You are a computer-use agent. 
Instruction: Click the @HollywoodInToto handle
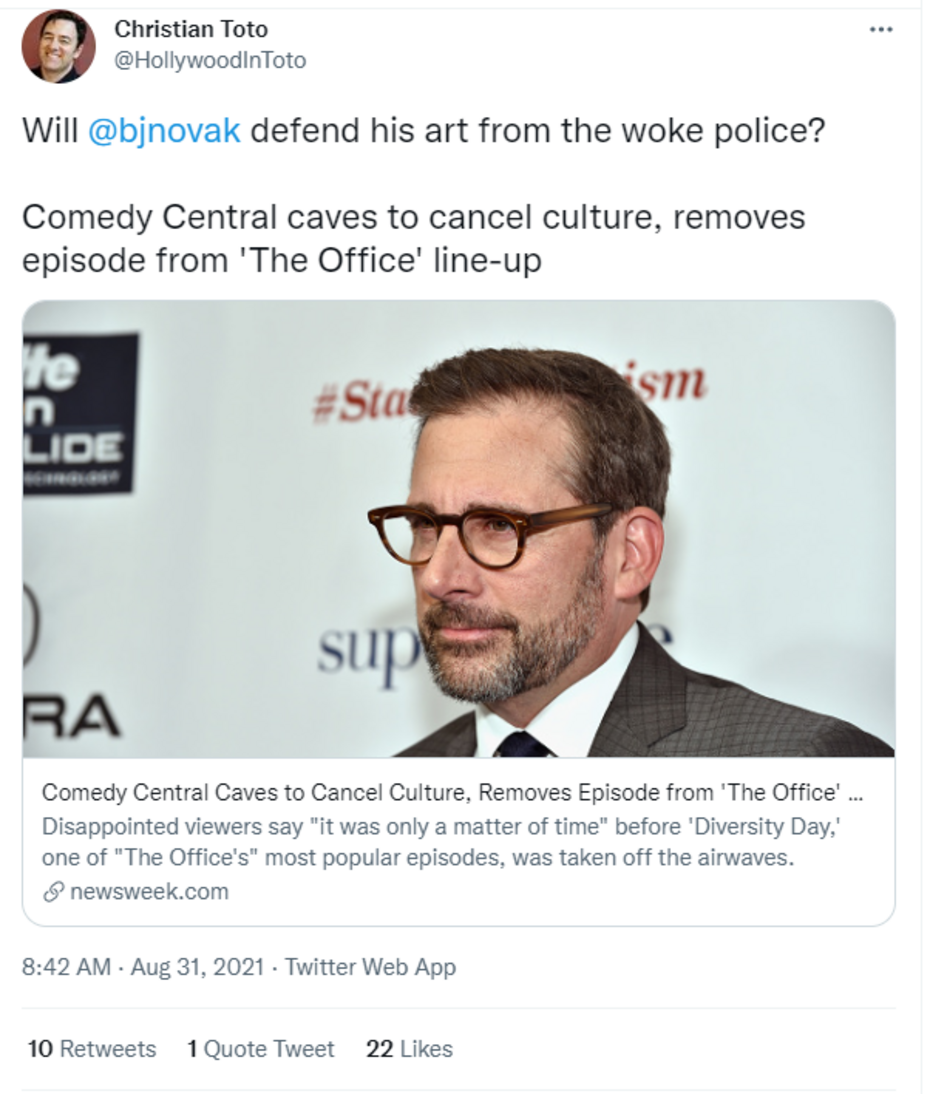[x=210, y=60]
